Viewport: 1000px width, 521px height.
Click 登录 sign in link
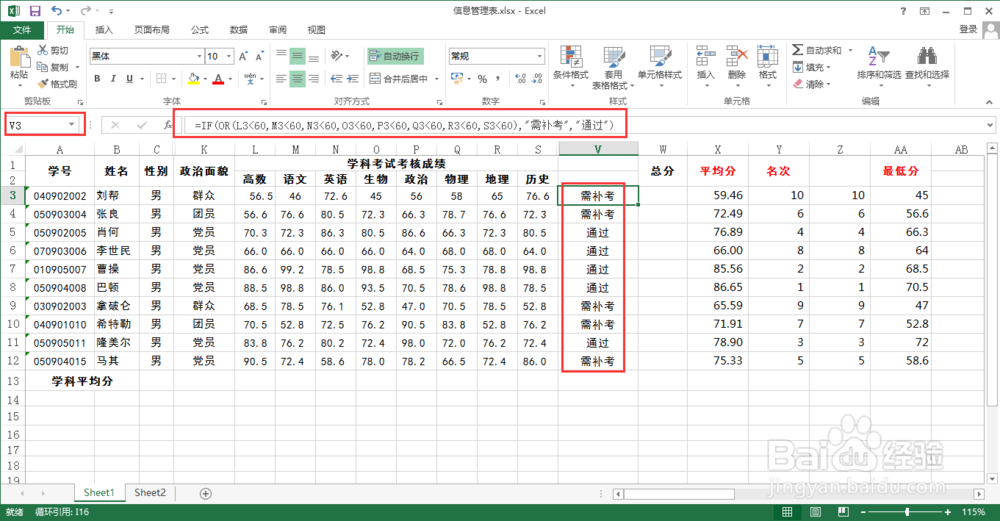tap(968, 29)
